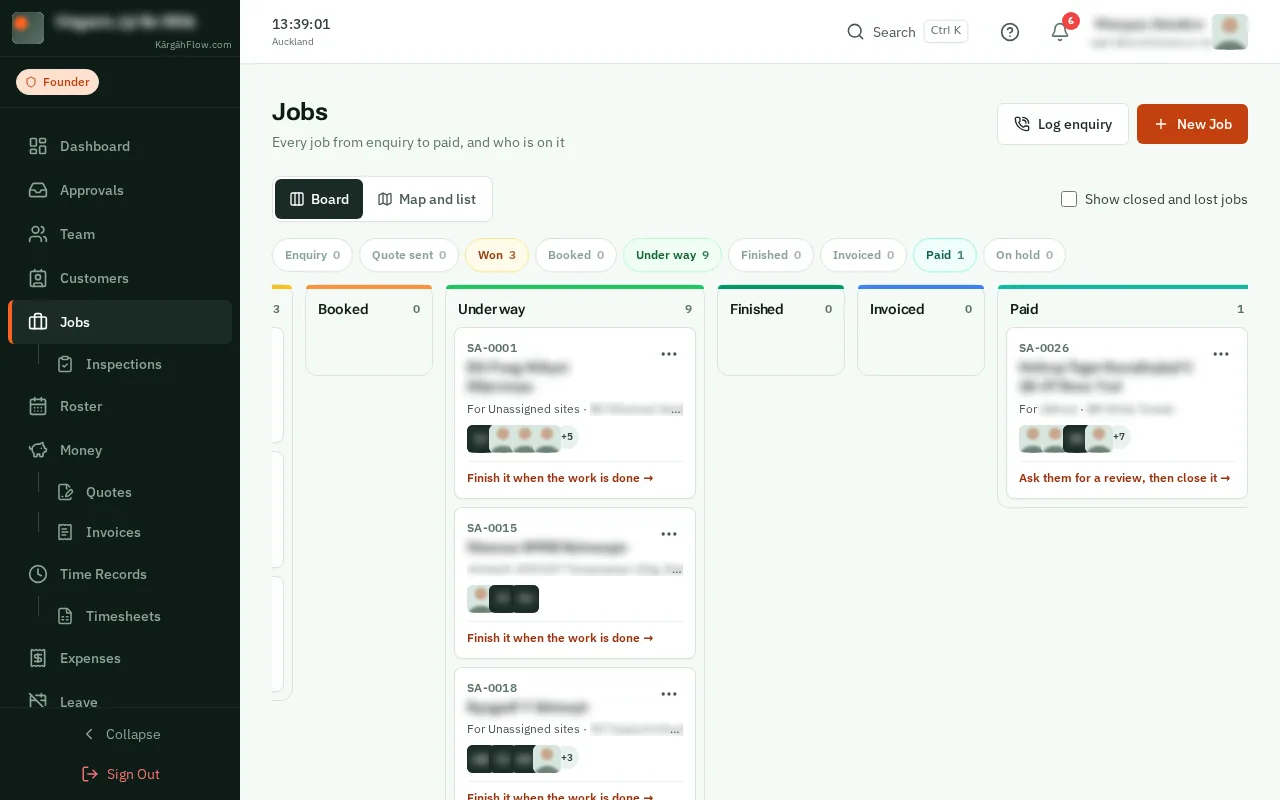Collapse the sidebar navigation

[120, 734]
